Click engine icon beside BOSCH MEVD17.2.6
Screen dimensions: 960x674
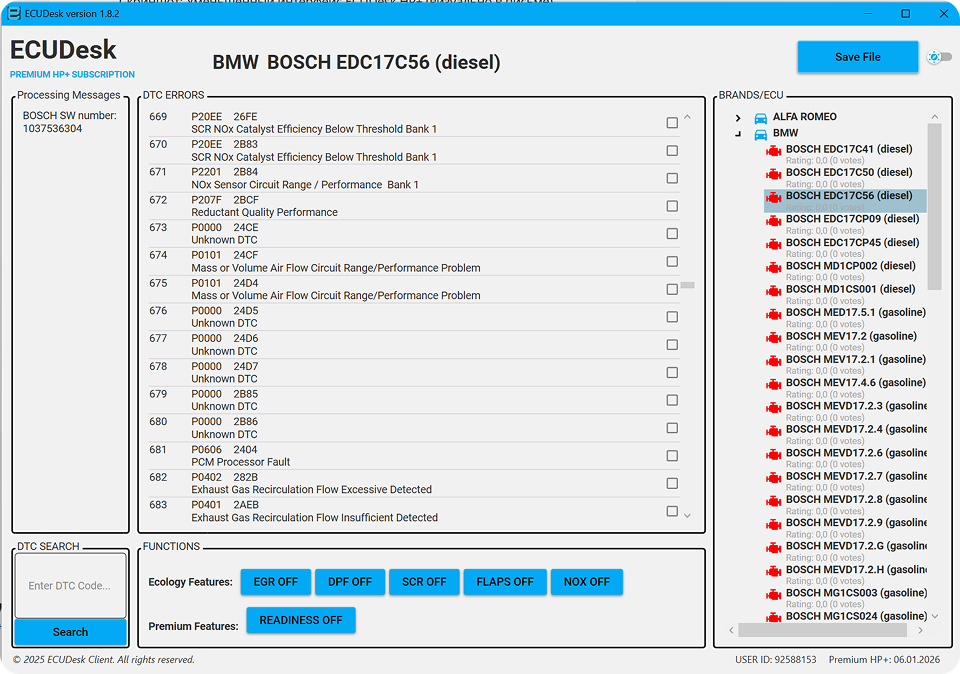pos(773,455)
